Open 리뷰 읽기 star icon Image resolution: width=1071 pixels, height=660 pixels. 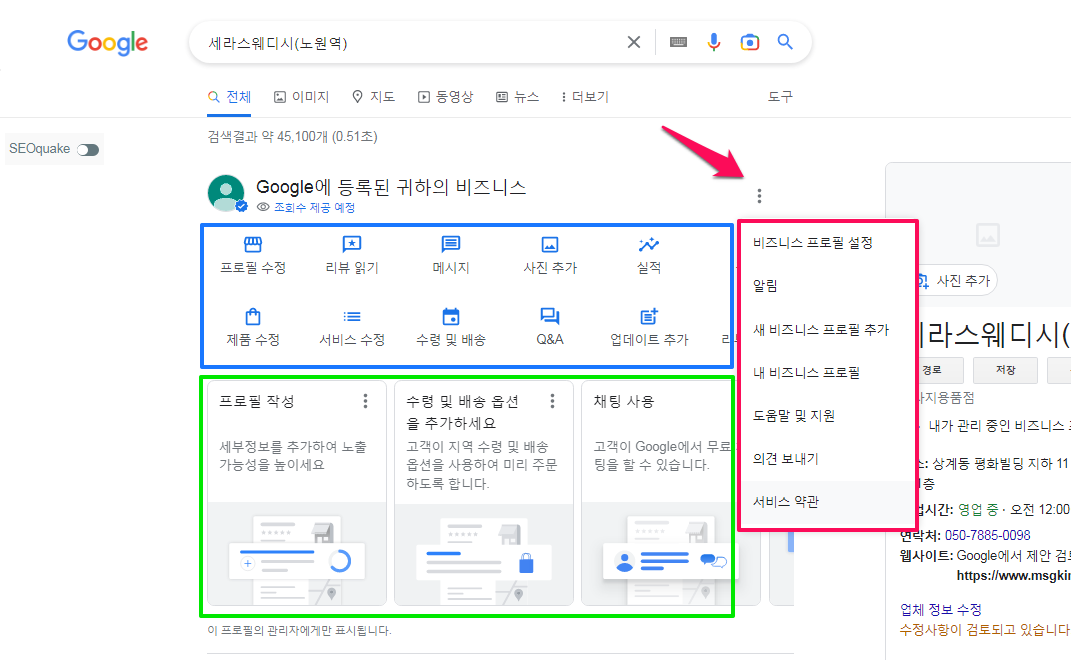tap(352, 244)
